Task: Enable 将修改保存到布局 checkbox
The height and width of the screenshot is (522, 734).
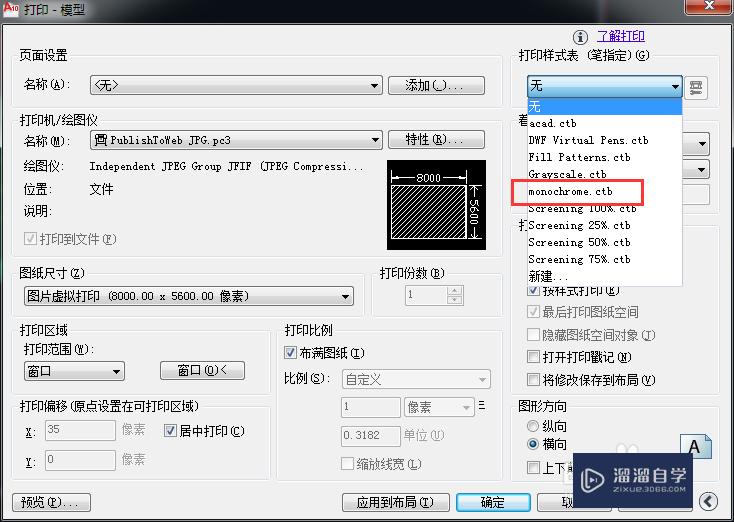Action: point(533,380)
